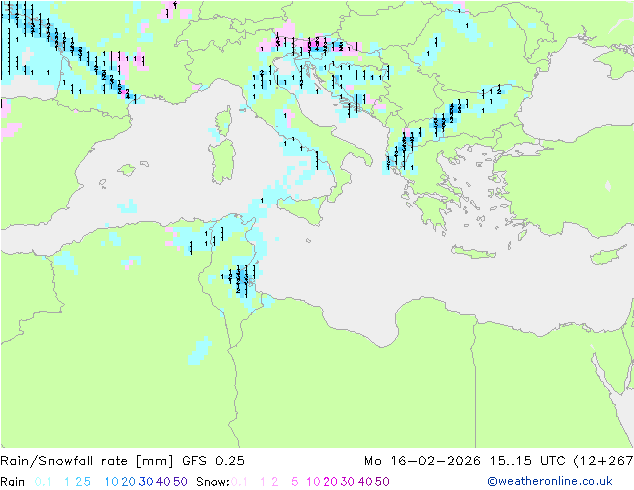Click the Snow legend value 5
Image resolution: width=634 pixels, height=490 pixels.
pos(295,482)
